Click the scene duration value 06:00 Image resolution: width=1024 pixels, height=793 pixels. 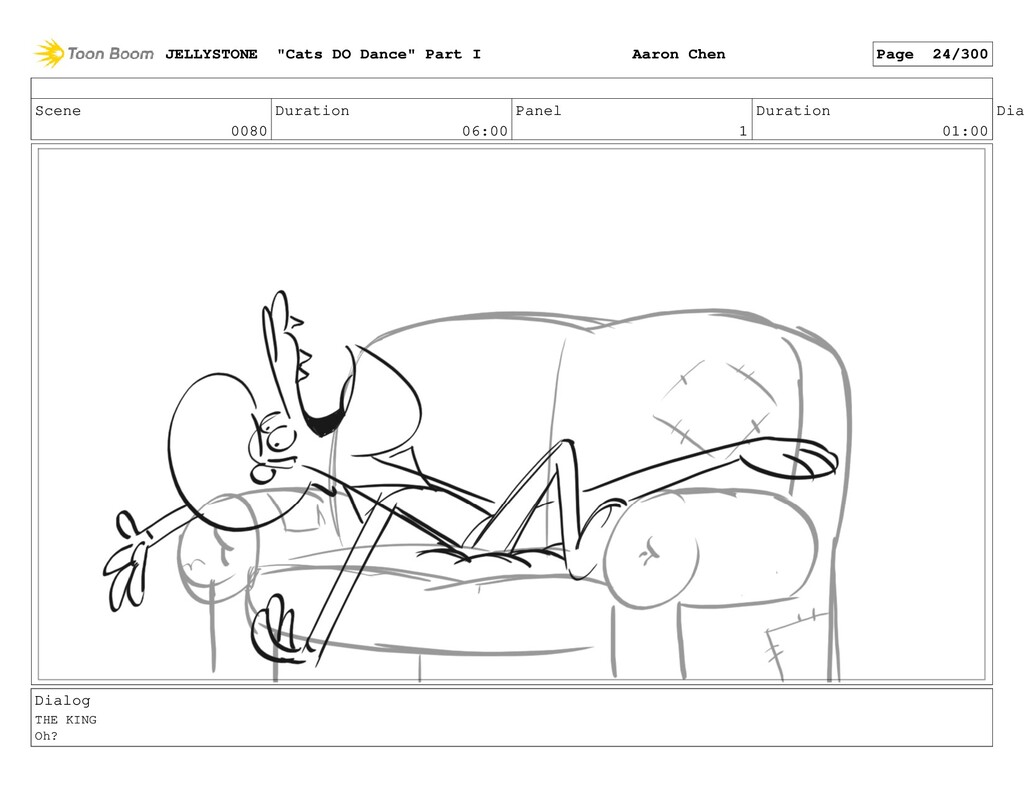(485, 131)
